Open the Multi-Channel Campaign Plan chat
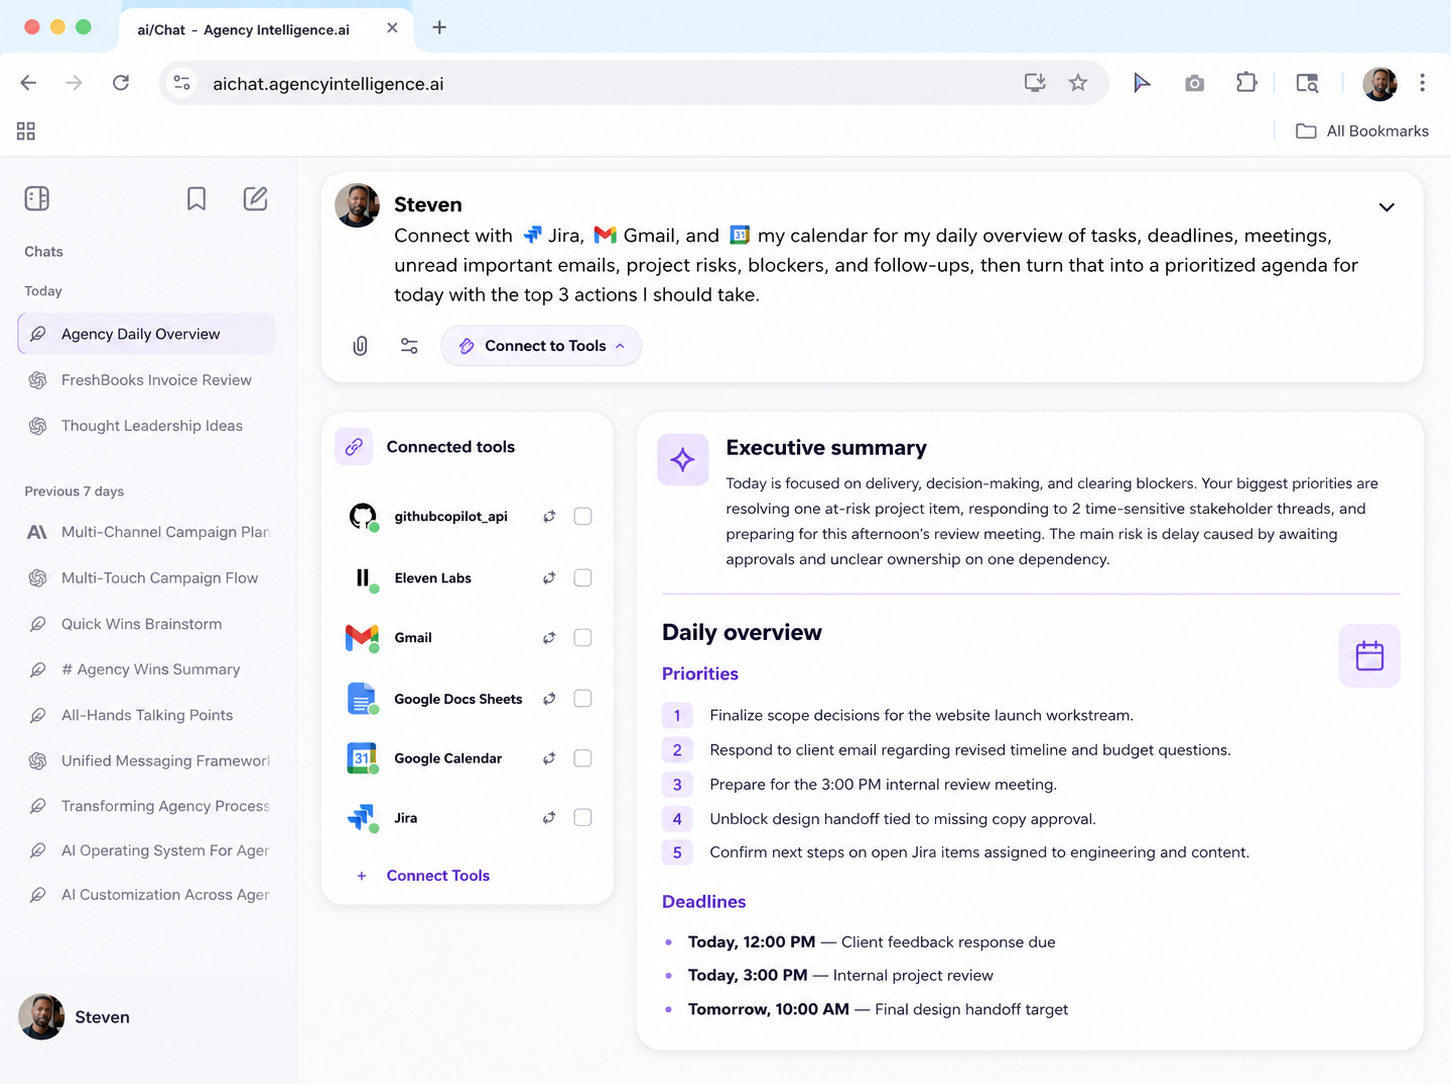Screen dimensions: 1451x1084 click(147, 532)
